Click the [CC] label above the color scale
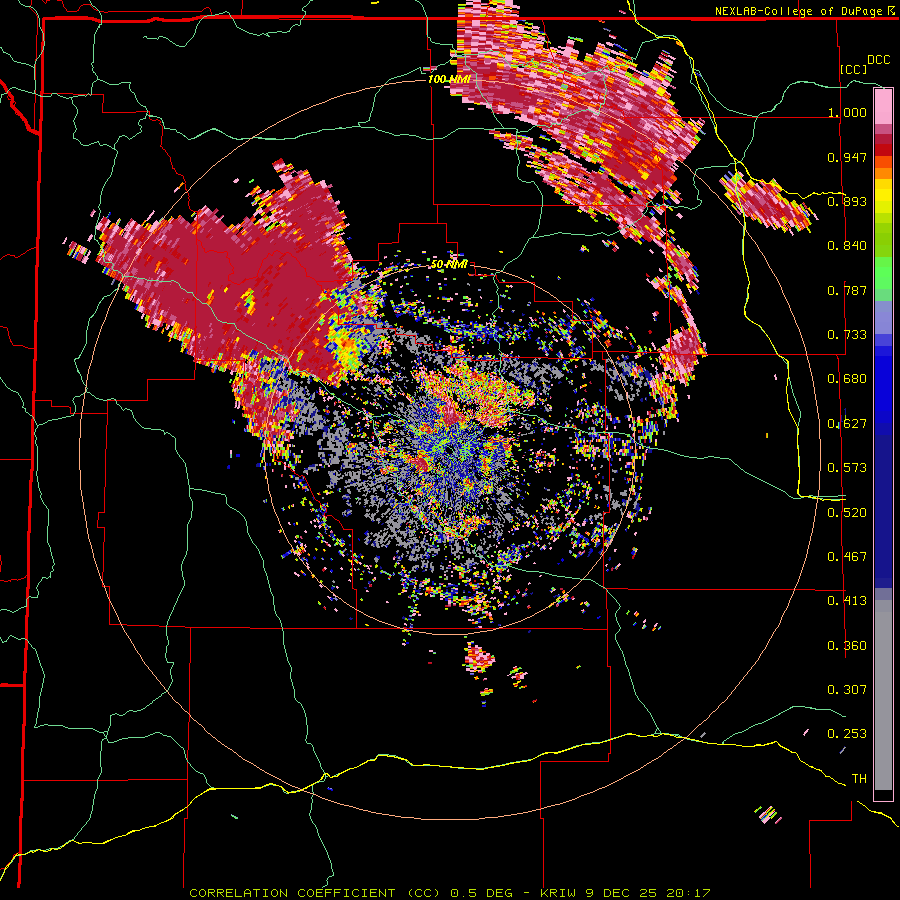 [x=853, y=69]
